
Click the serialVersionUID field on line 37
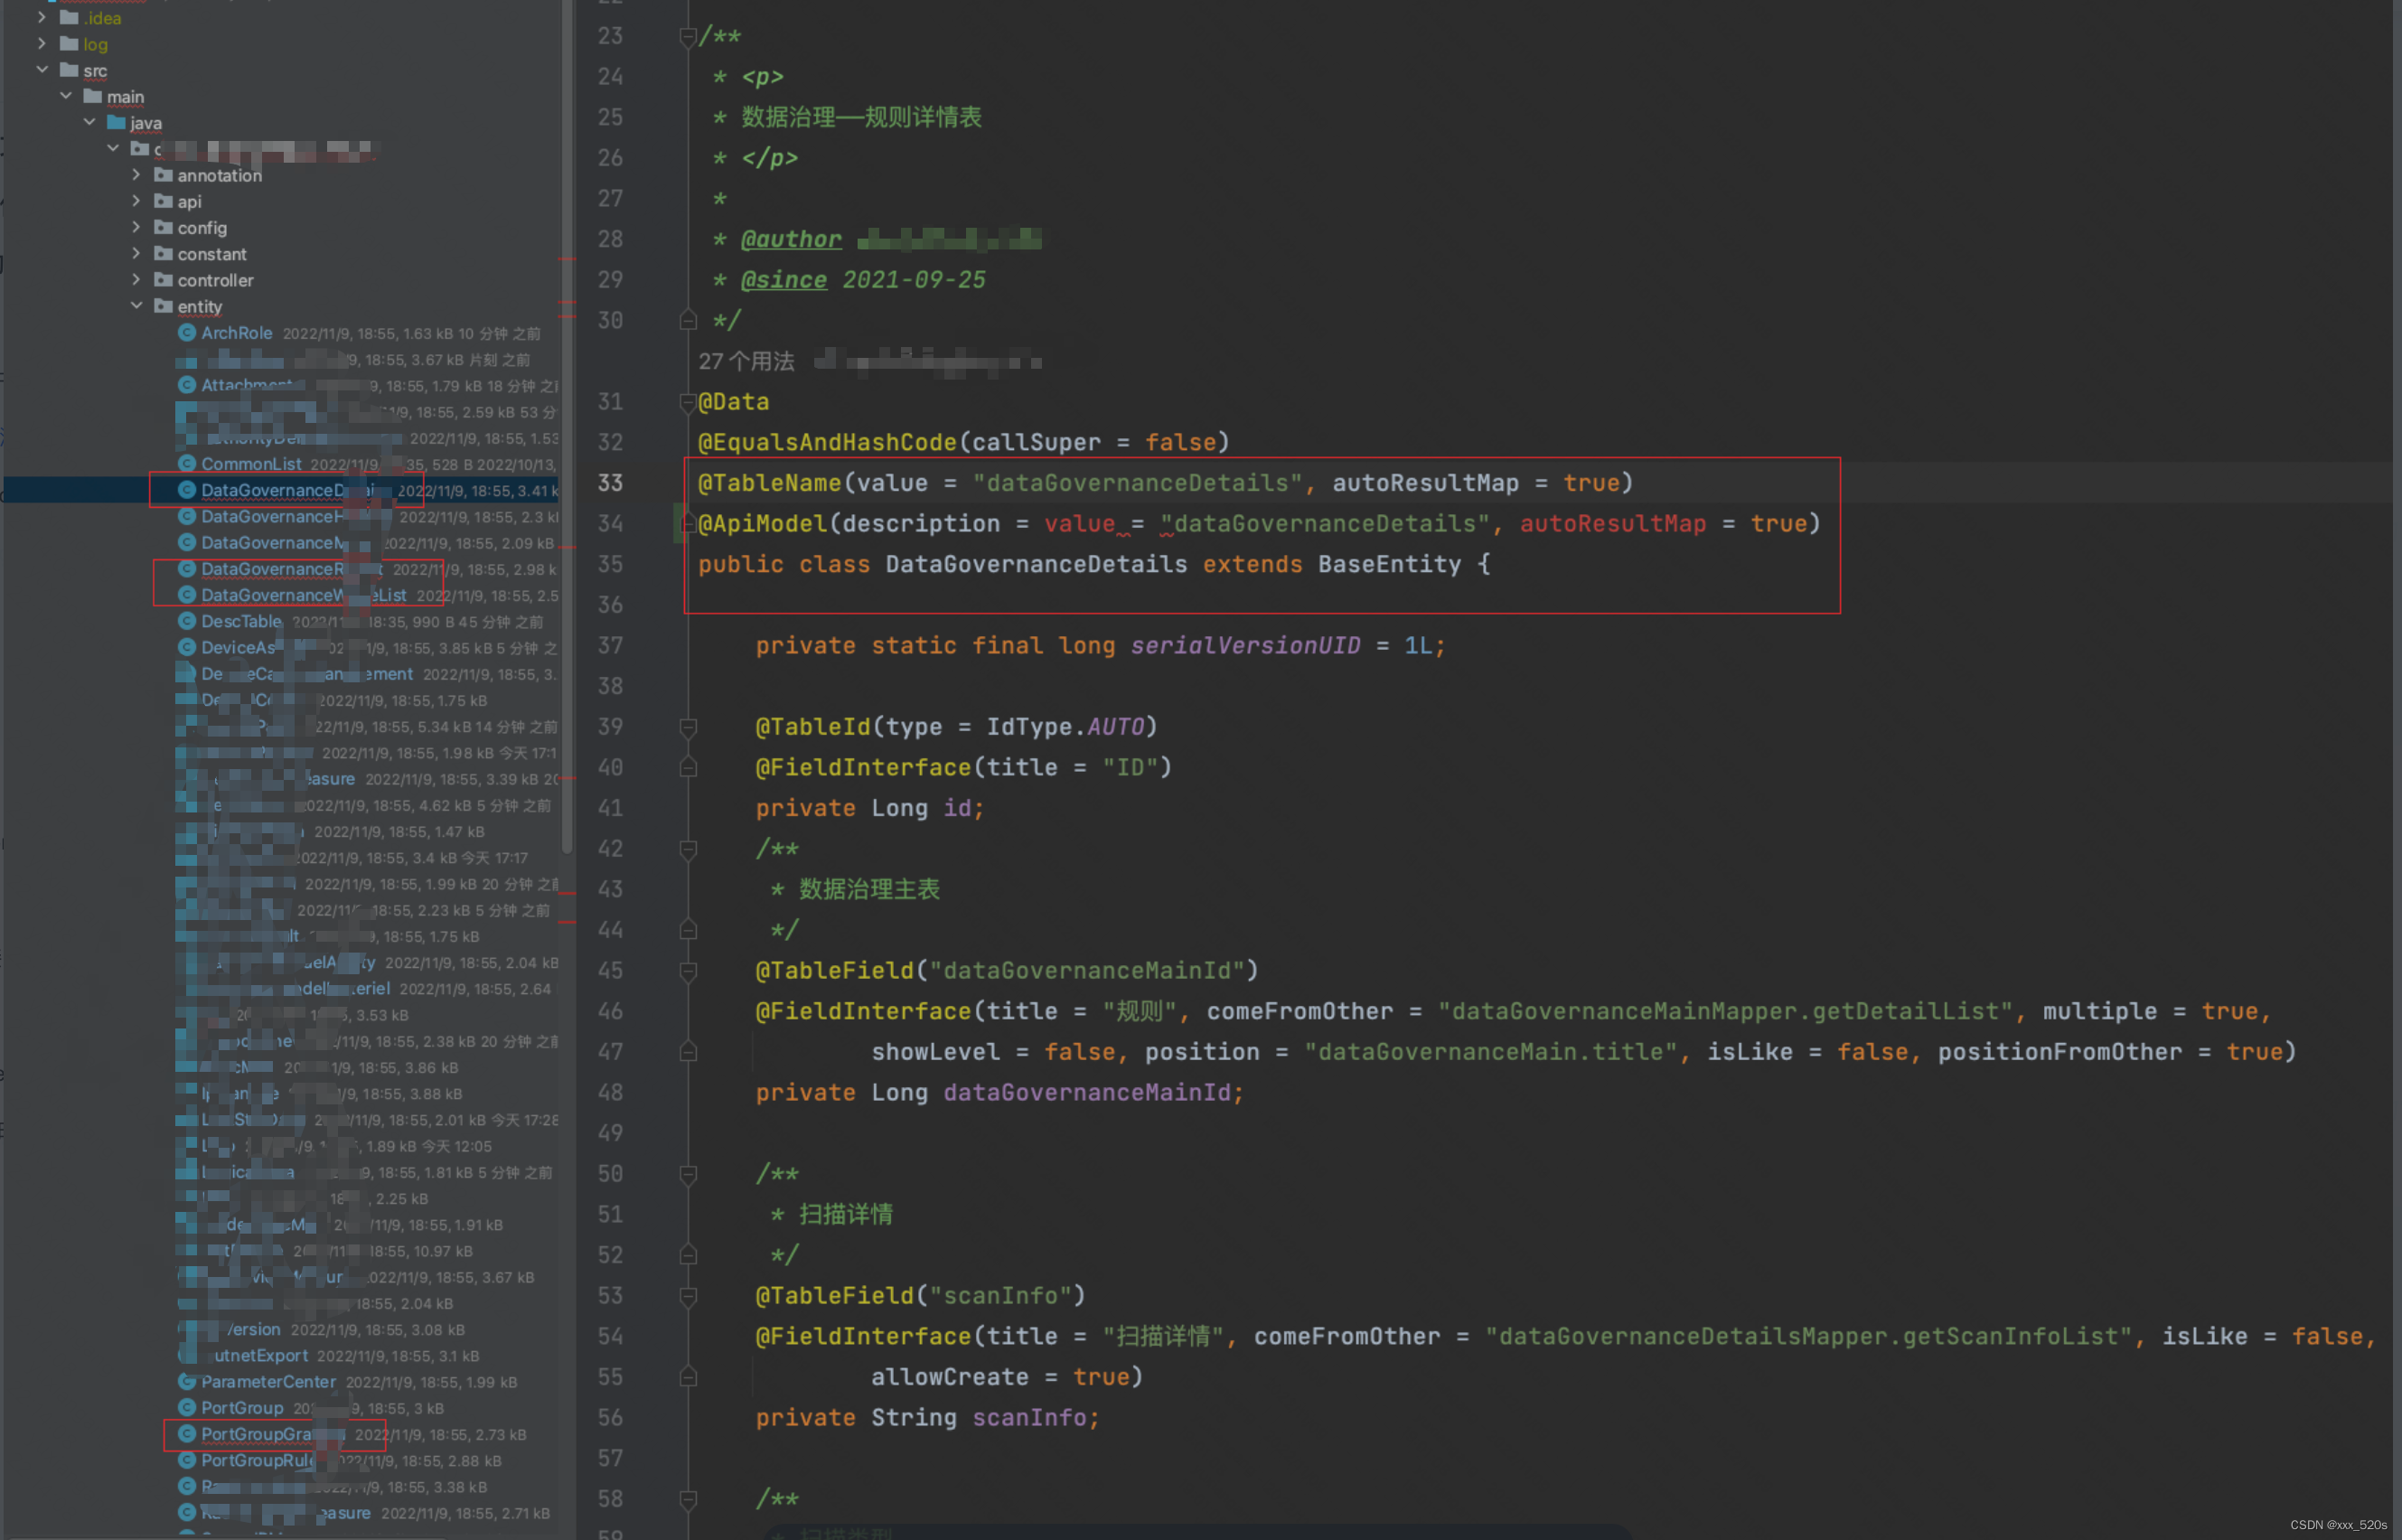[1245, 646]
